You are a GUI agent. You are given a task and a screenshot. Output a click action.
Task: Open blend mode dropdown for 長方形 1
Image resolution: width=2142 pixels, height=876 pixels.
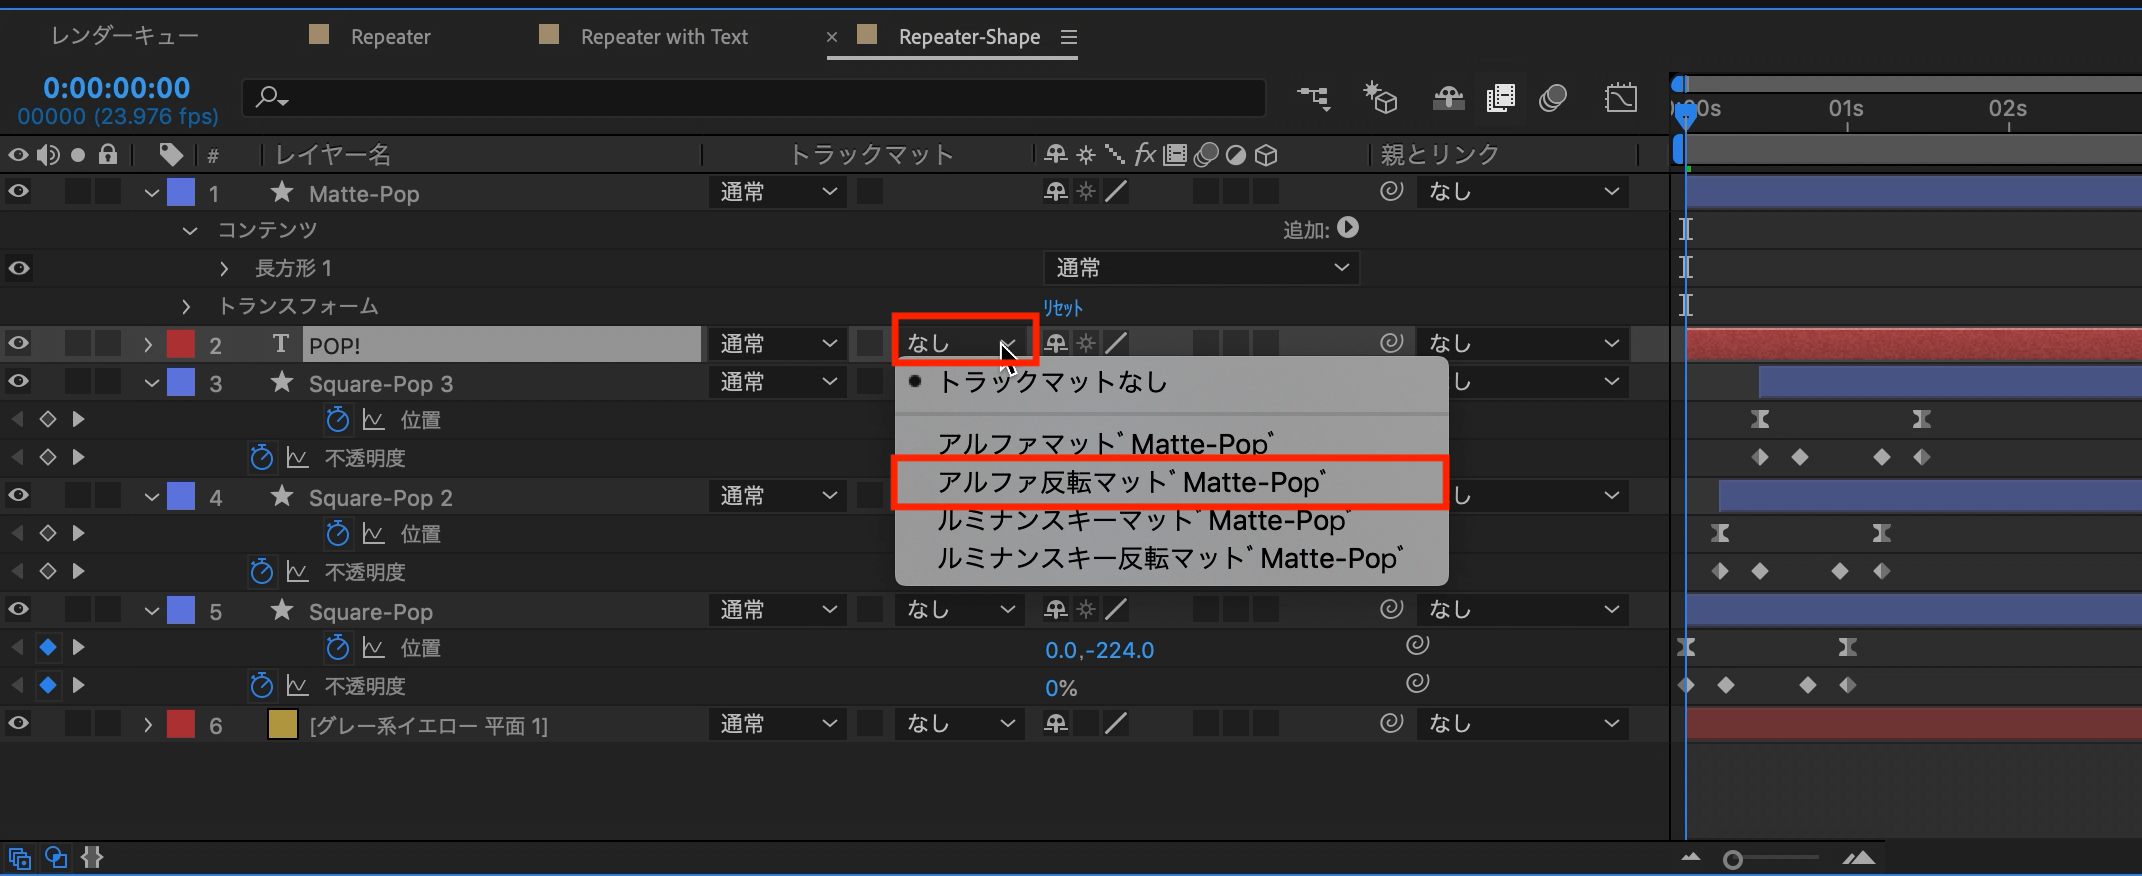pos(1200,268)
